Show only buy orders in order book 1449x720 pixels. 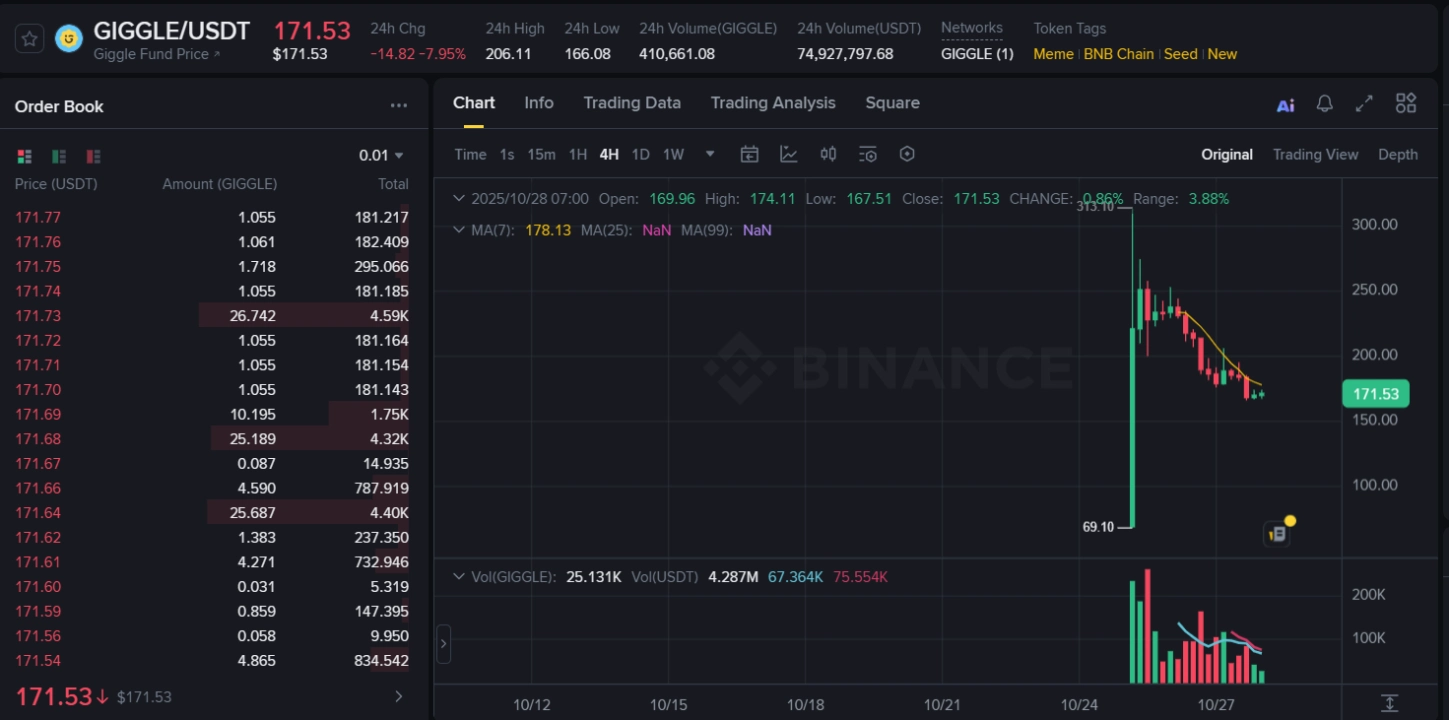click(59, 156)
